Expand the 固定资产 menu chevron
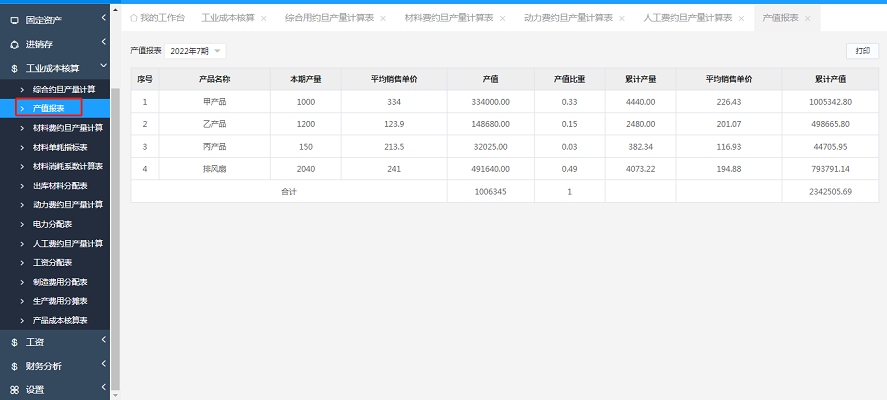Viewport: 887px width, 400px height. 104,18
